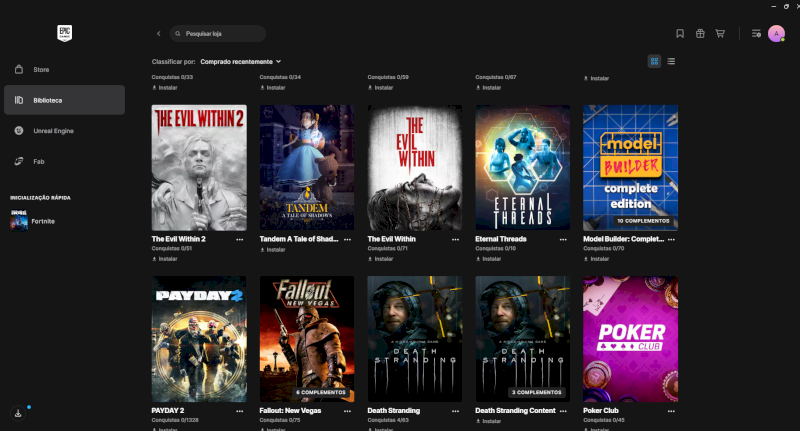Switch to list view
This screenshot has width=800, height=431.
tap(671, 61)
